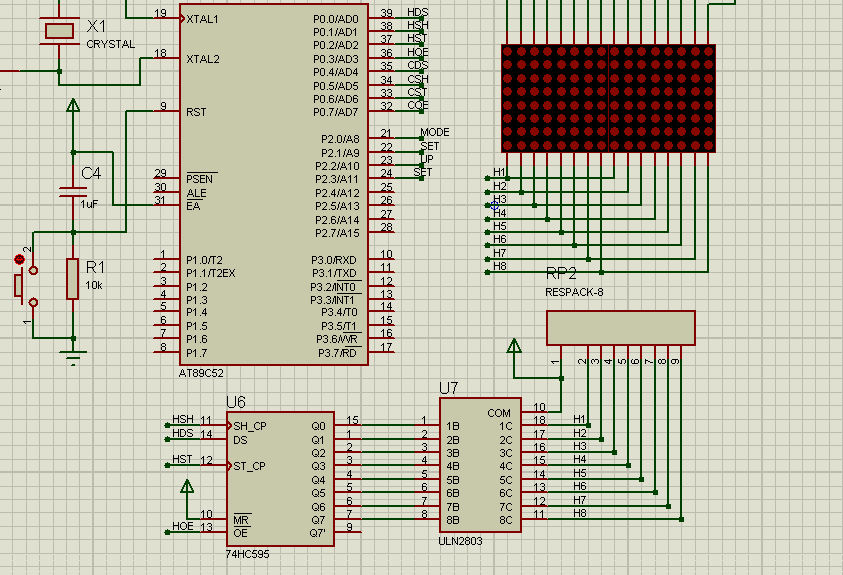
Task: Select the ground symbol below R1
Action: (73, 357)
